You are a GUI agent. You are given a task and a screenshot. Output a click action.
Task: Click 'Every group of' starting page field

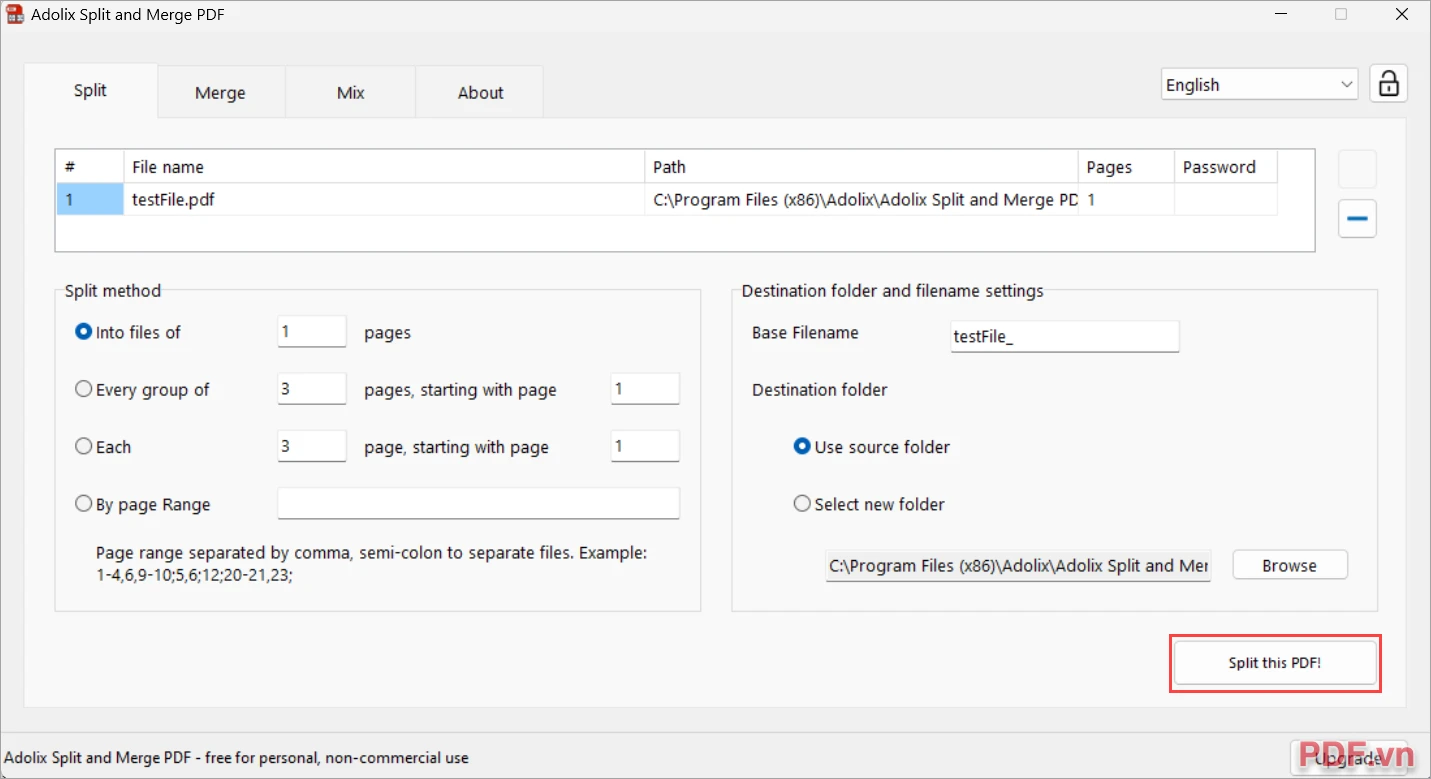[x=645, y=389]
